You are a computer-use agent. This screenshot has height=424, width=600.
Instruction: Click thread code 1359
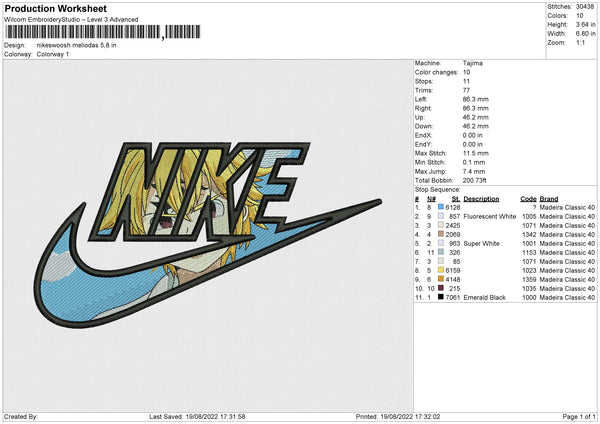pos(529,279)
